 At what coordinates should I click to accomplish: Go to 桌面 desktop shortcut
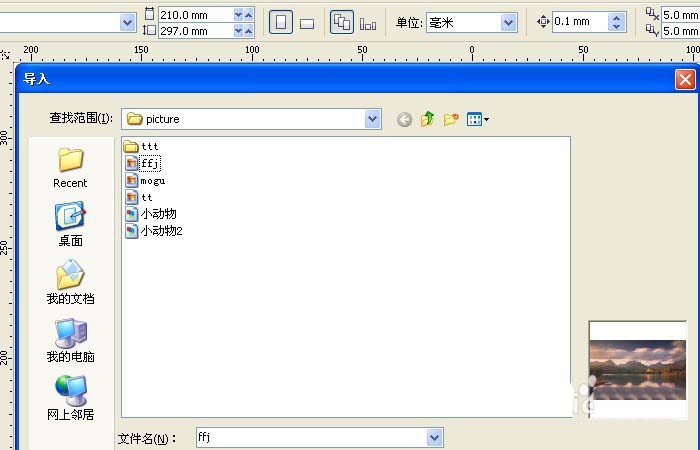click(x=70, y=225)
